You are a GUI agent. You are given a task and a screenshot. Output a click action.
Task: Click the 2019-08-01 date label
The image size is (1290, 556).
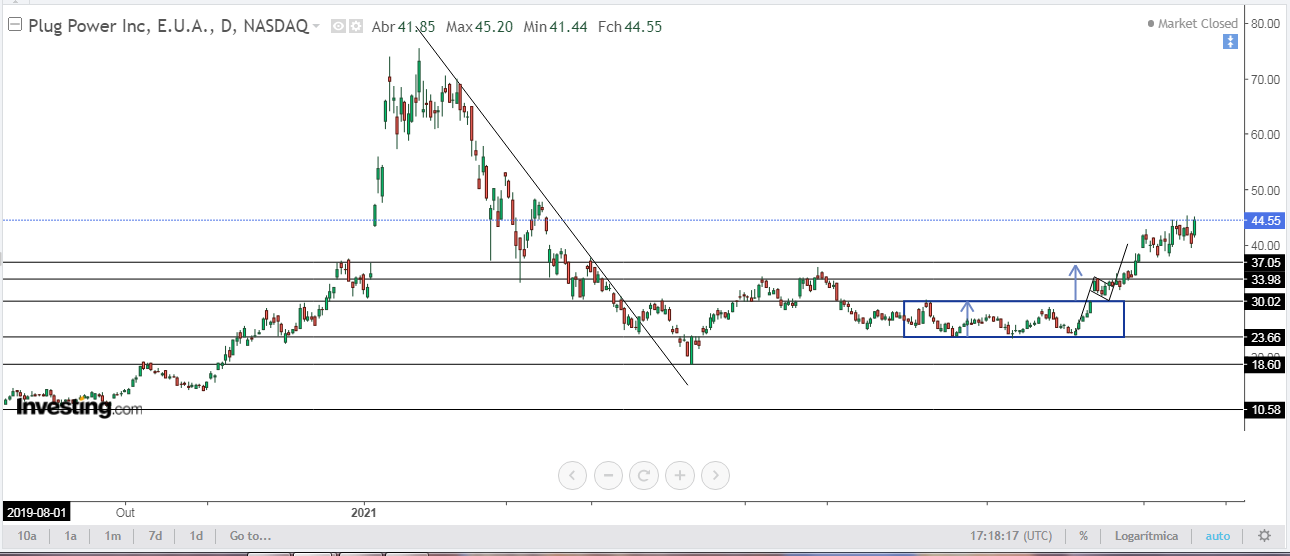[x=38, y=511]
